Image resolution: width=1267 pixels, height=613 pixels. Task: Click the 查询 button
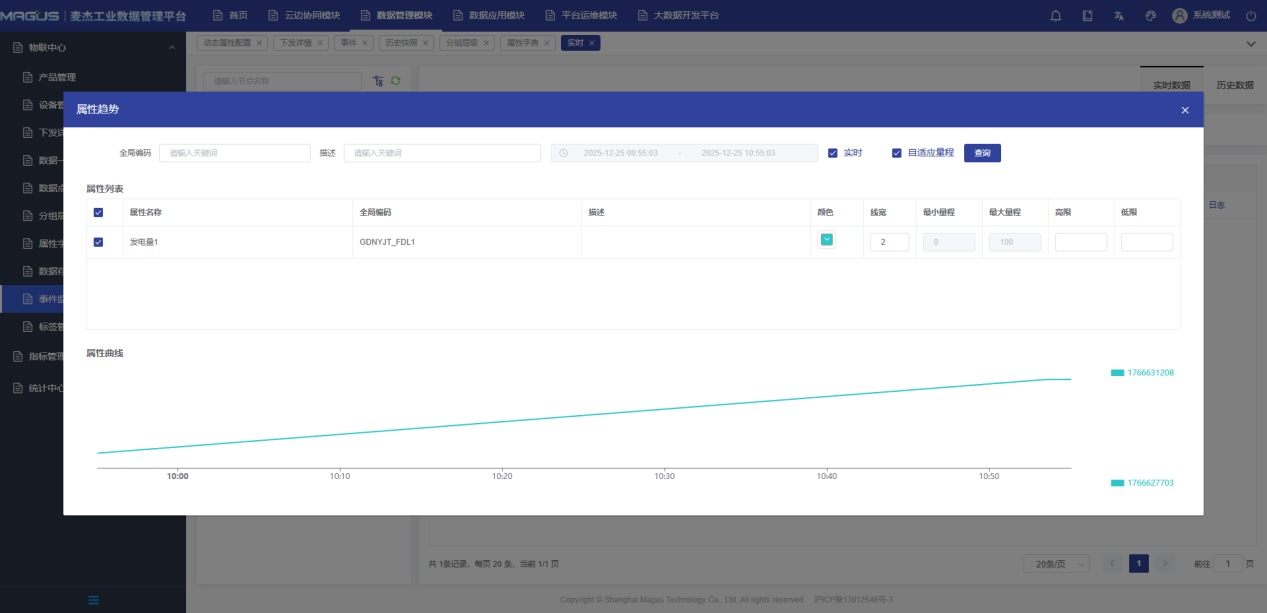(x=982, y=153)
